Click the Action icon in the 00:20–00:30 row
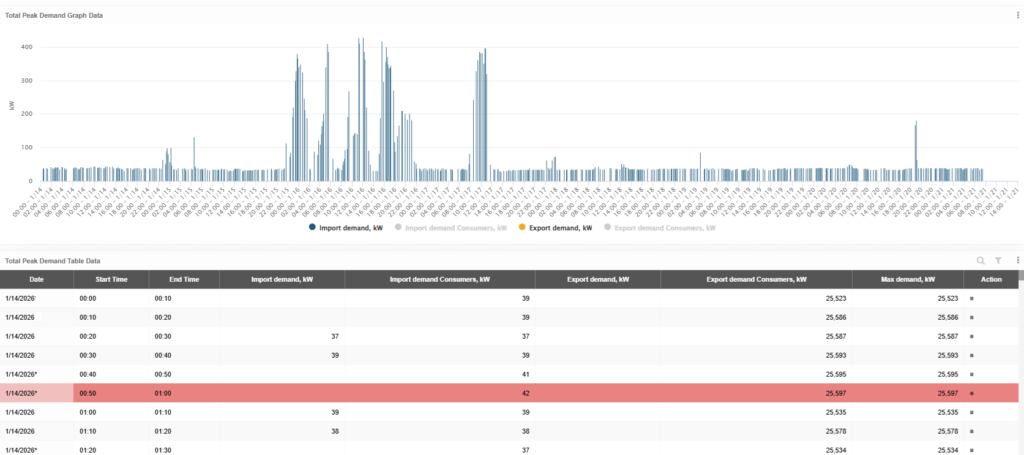Screen dimensions: 1024x455 (x=972, y=336)
